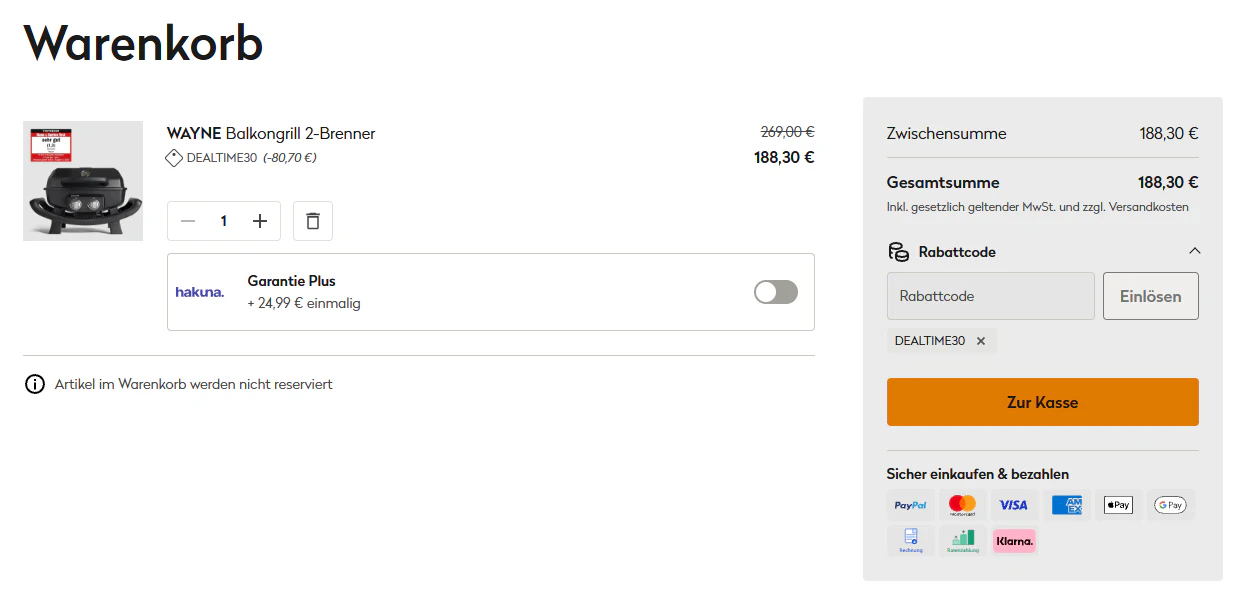The height and width of the screenshot is (597, 1241).
Task: Click the Einlösen button
Action: 1151,296
